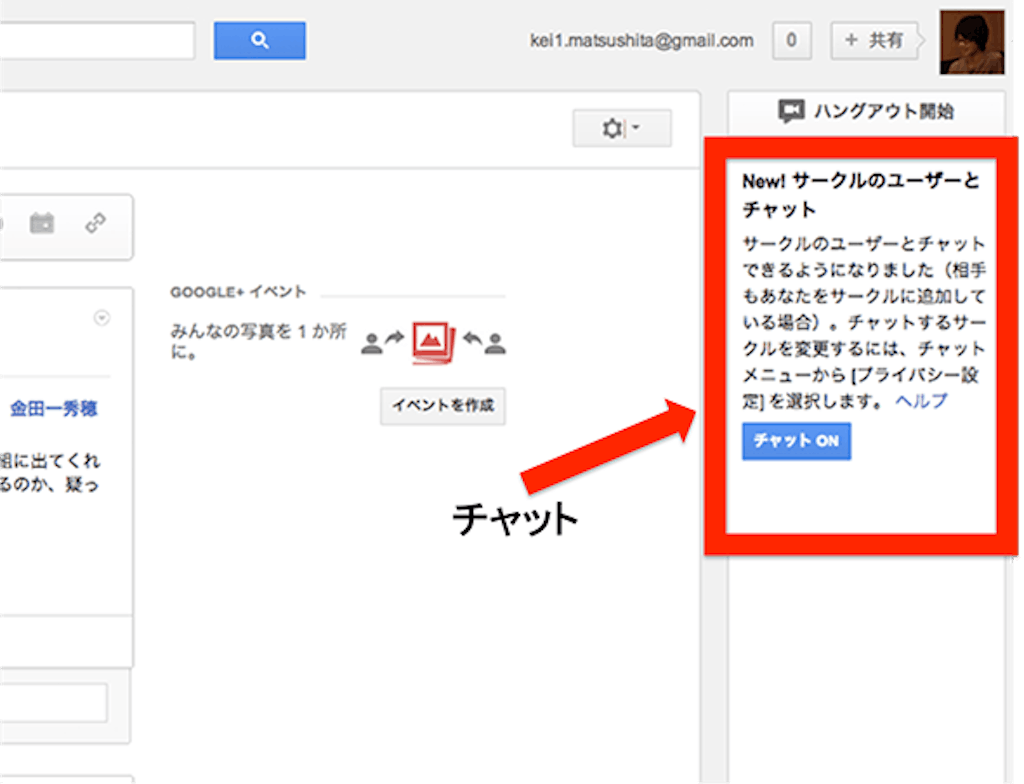The image size is (1024, 784).
Task: Click the みんなの写真を 1 か所に event text
Action: coord(256,341)
